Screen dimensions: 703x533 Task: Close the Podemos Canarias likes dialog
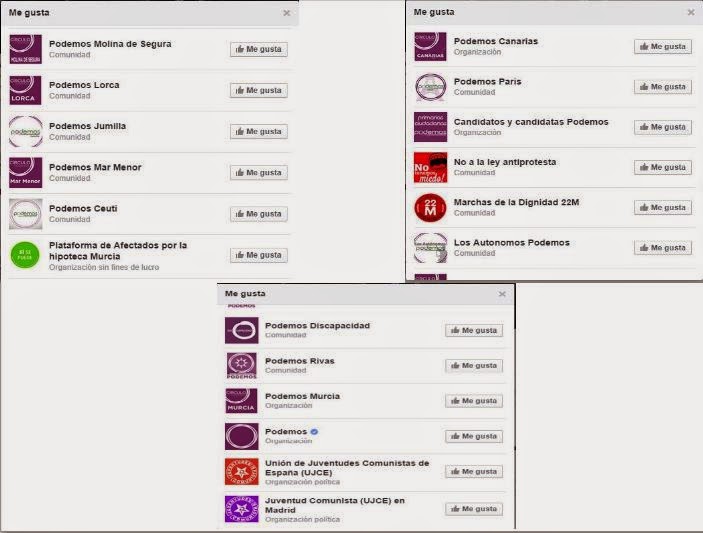pos(691,13)
